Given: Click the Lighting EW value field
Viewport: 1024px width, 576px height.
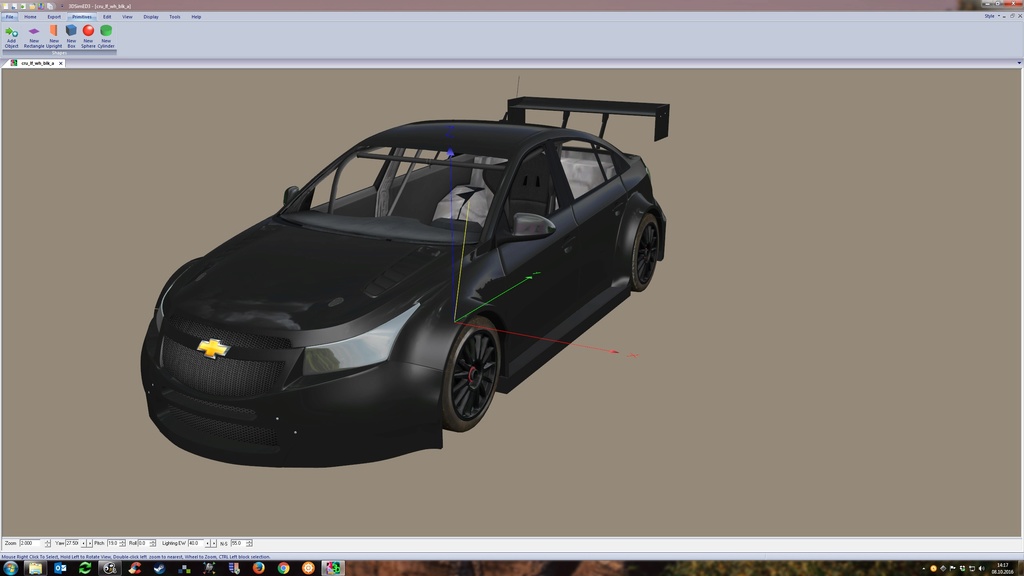Looking at the screenshot, I should click(x=195, y=543).
